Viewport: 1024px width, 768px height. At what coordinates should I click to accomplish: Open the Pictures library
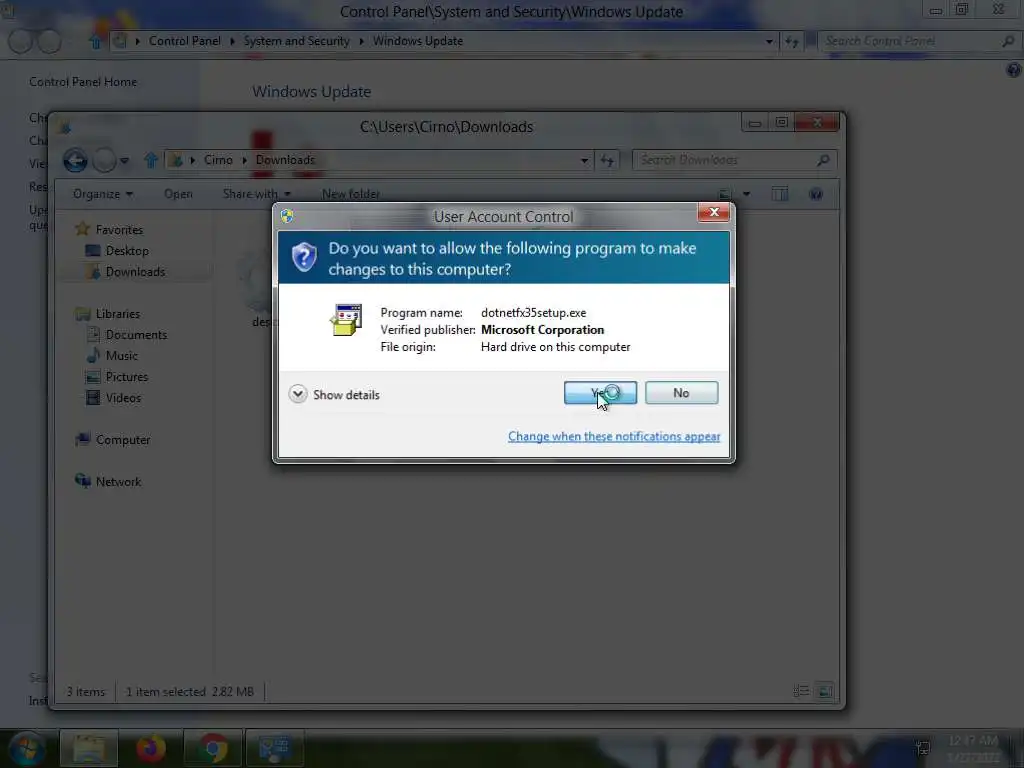click(x=127, y=377)
